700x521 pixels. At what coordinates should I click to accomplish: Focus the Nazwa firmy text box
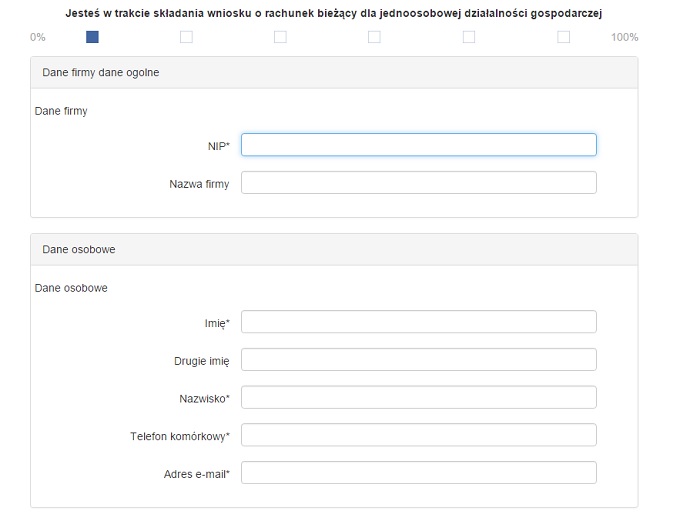pos(419,183)
